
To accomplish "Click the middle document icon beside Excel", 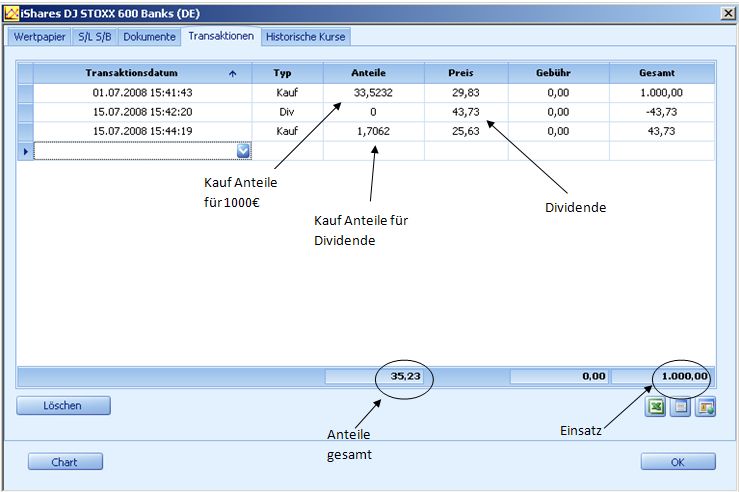I will [x=681, y=407].
